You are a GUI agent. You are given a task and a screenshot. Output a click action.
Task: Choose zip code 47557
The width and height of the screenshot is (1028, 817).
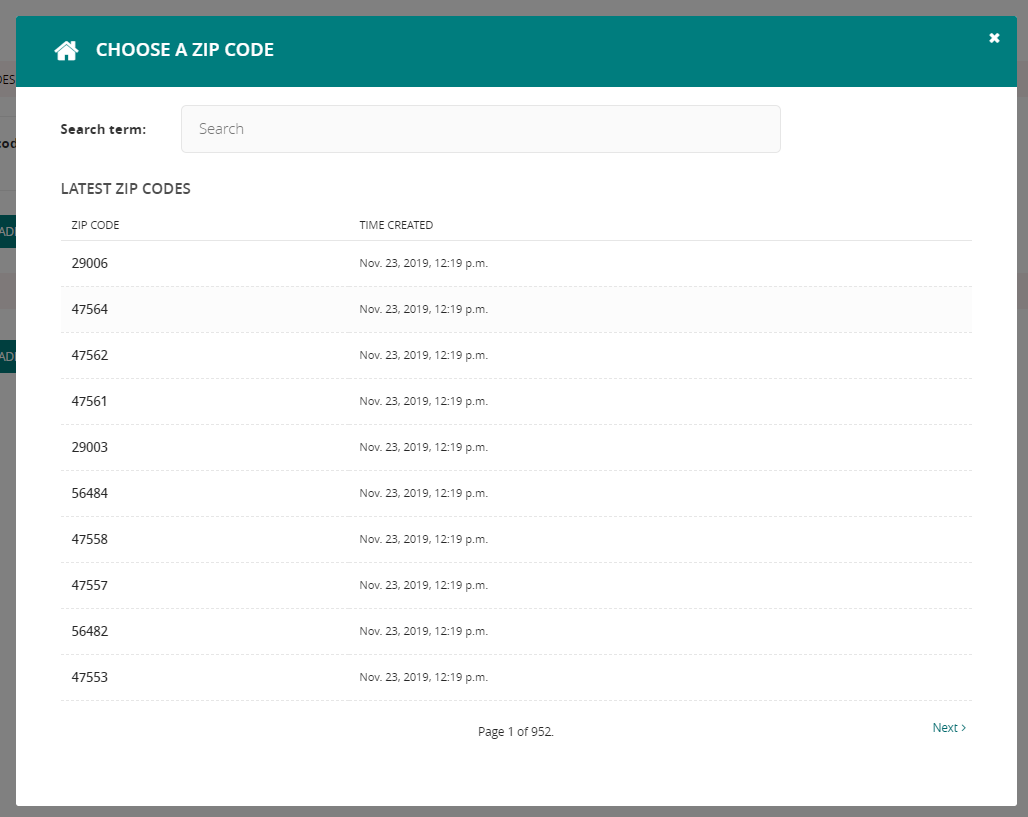pyautogui.click(x=90, y=585)
